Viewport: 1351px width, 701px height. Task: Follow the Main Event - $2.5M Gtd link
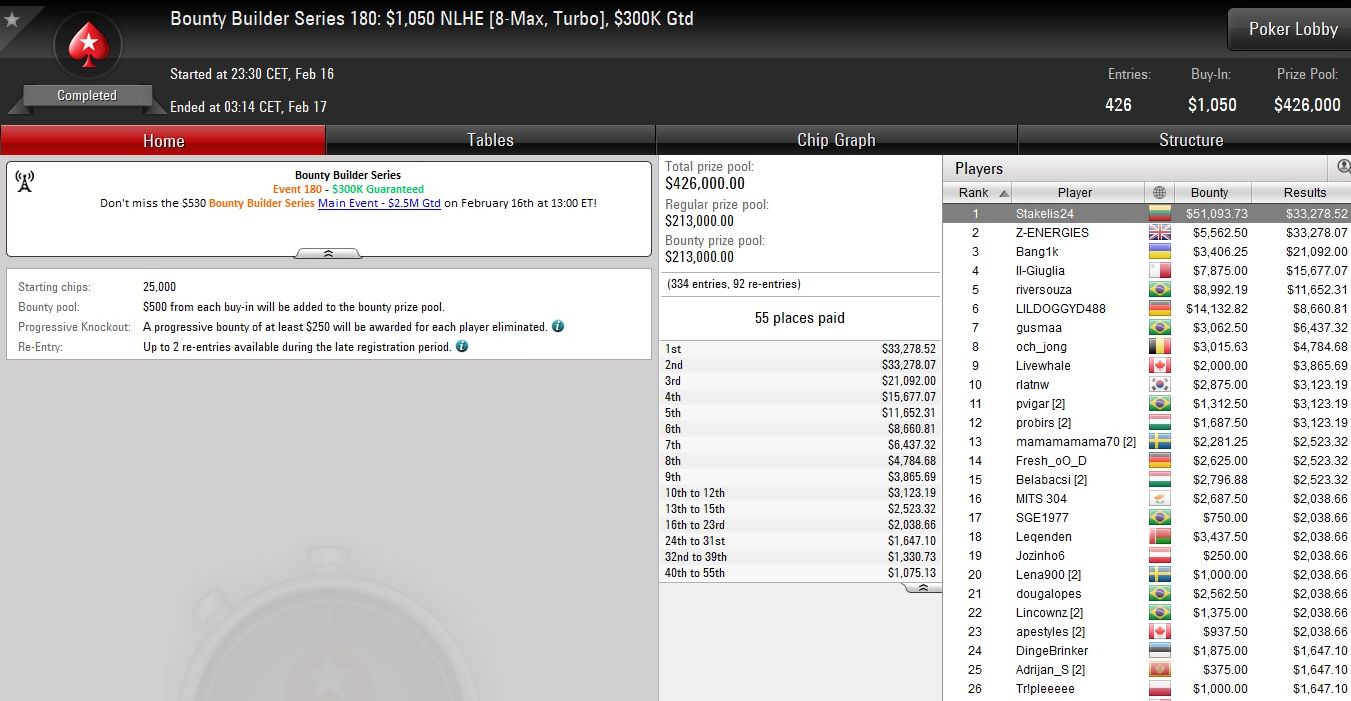coord(379,203)
